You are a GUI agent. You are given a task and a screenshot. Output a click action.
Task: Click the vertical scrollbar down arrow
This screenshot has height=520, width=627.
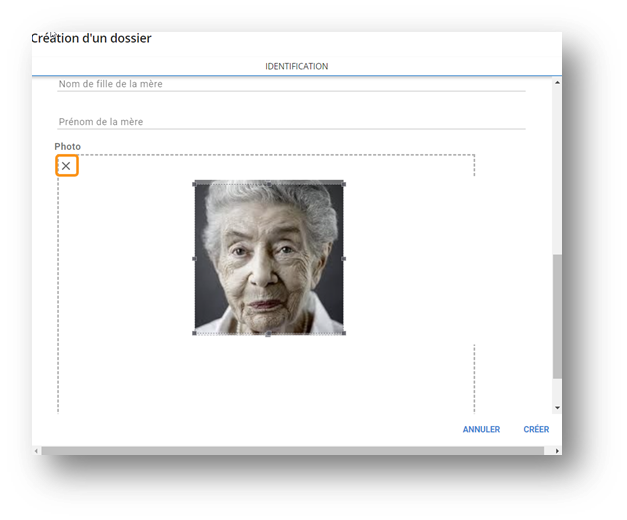tap(557, 409)
